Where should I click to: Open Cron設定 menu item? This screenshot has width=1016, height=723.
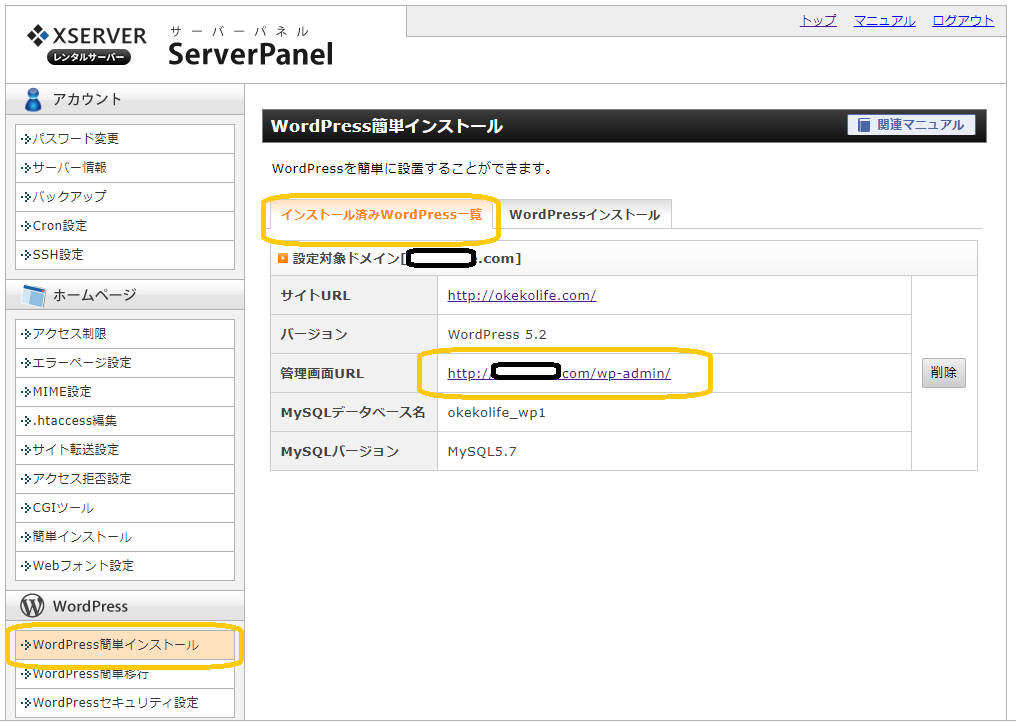(x=125, y=225)
